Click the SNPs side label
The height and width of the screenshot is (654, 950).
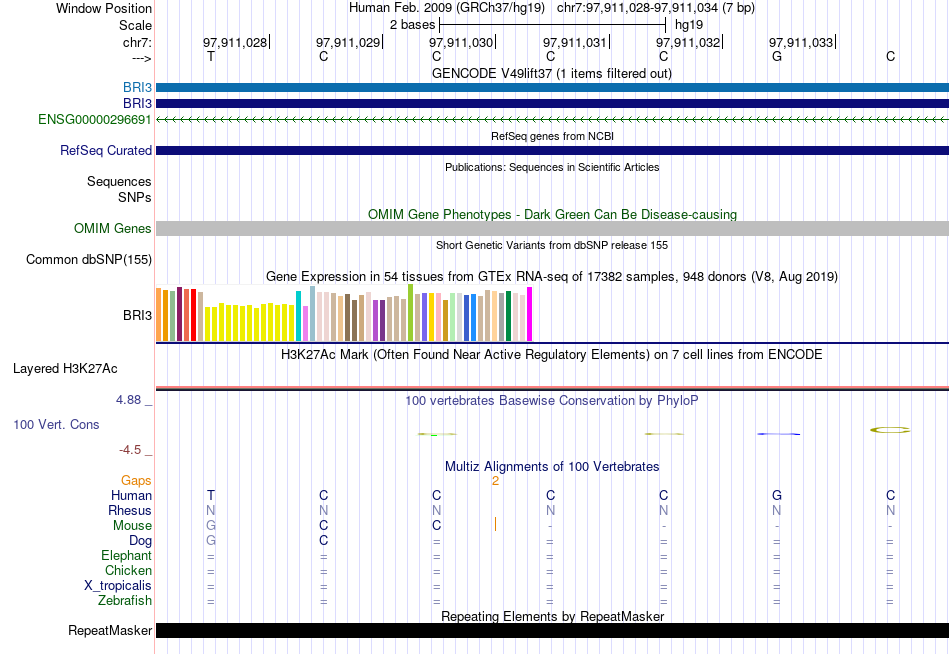coord(135,197)
